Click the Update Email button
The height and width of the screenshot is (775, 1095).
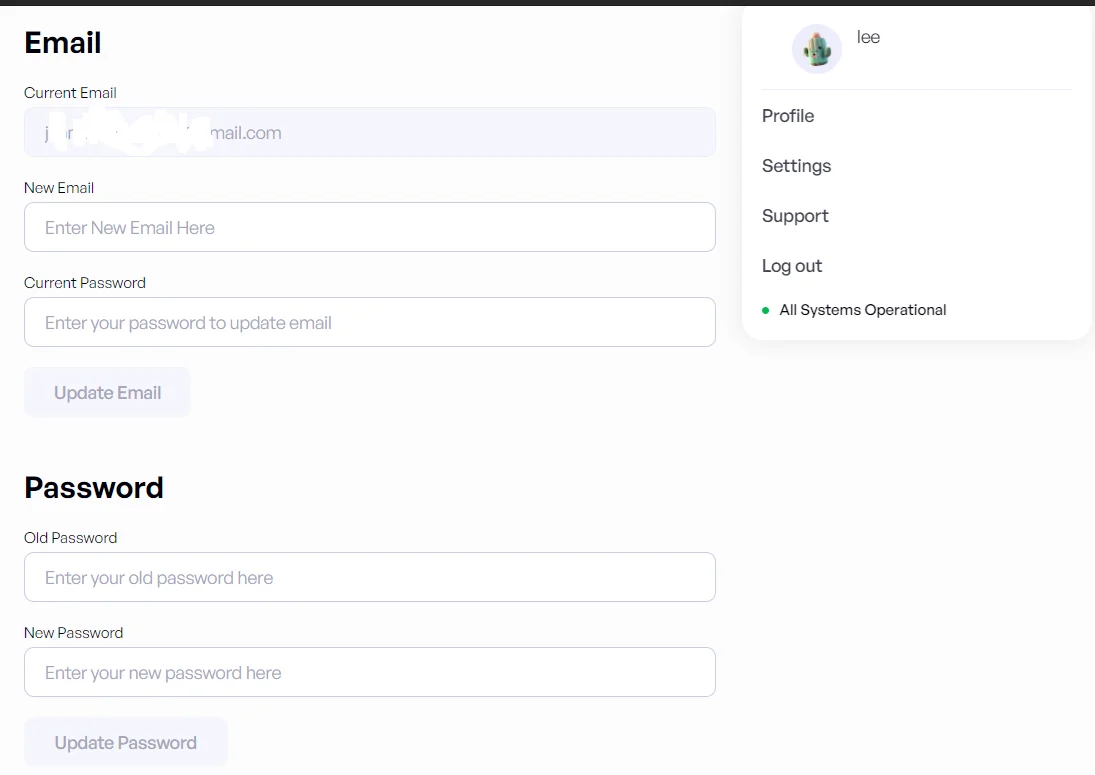click(x=108, y=392)
